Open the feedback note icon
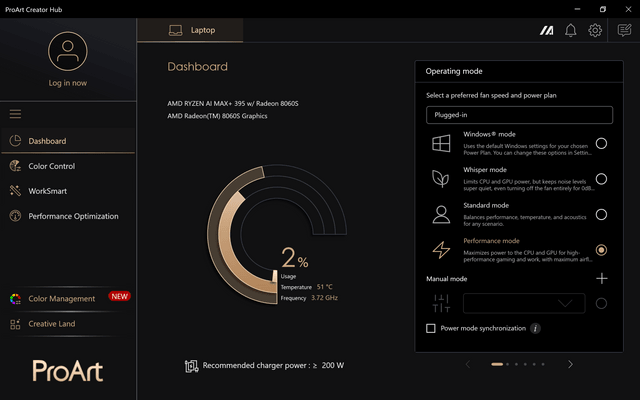This screenshot has height=400, width=640. 624,30
